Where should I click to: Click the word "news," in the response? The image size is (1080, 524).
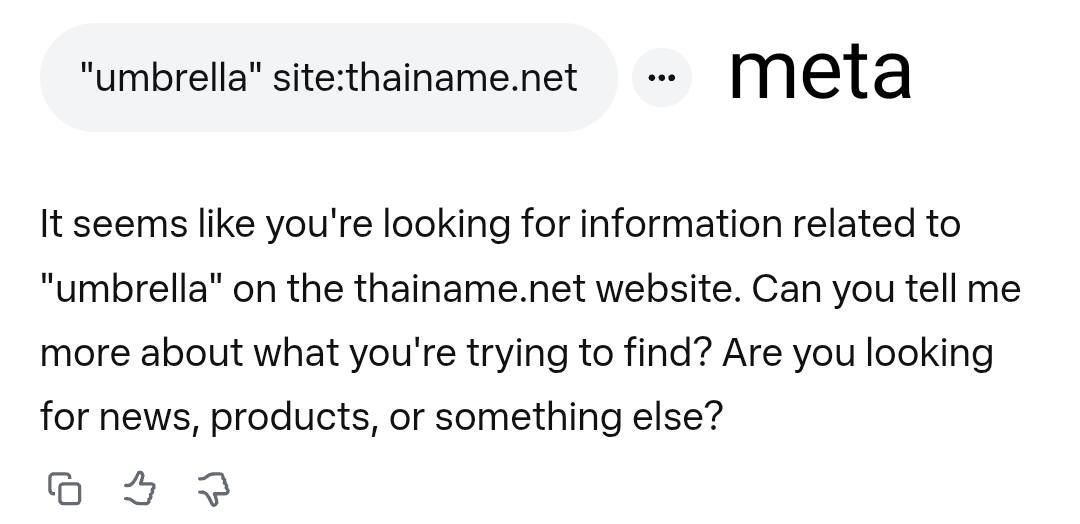pyautogui.click(x=148, y=416)
